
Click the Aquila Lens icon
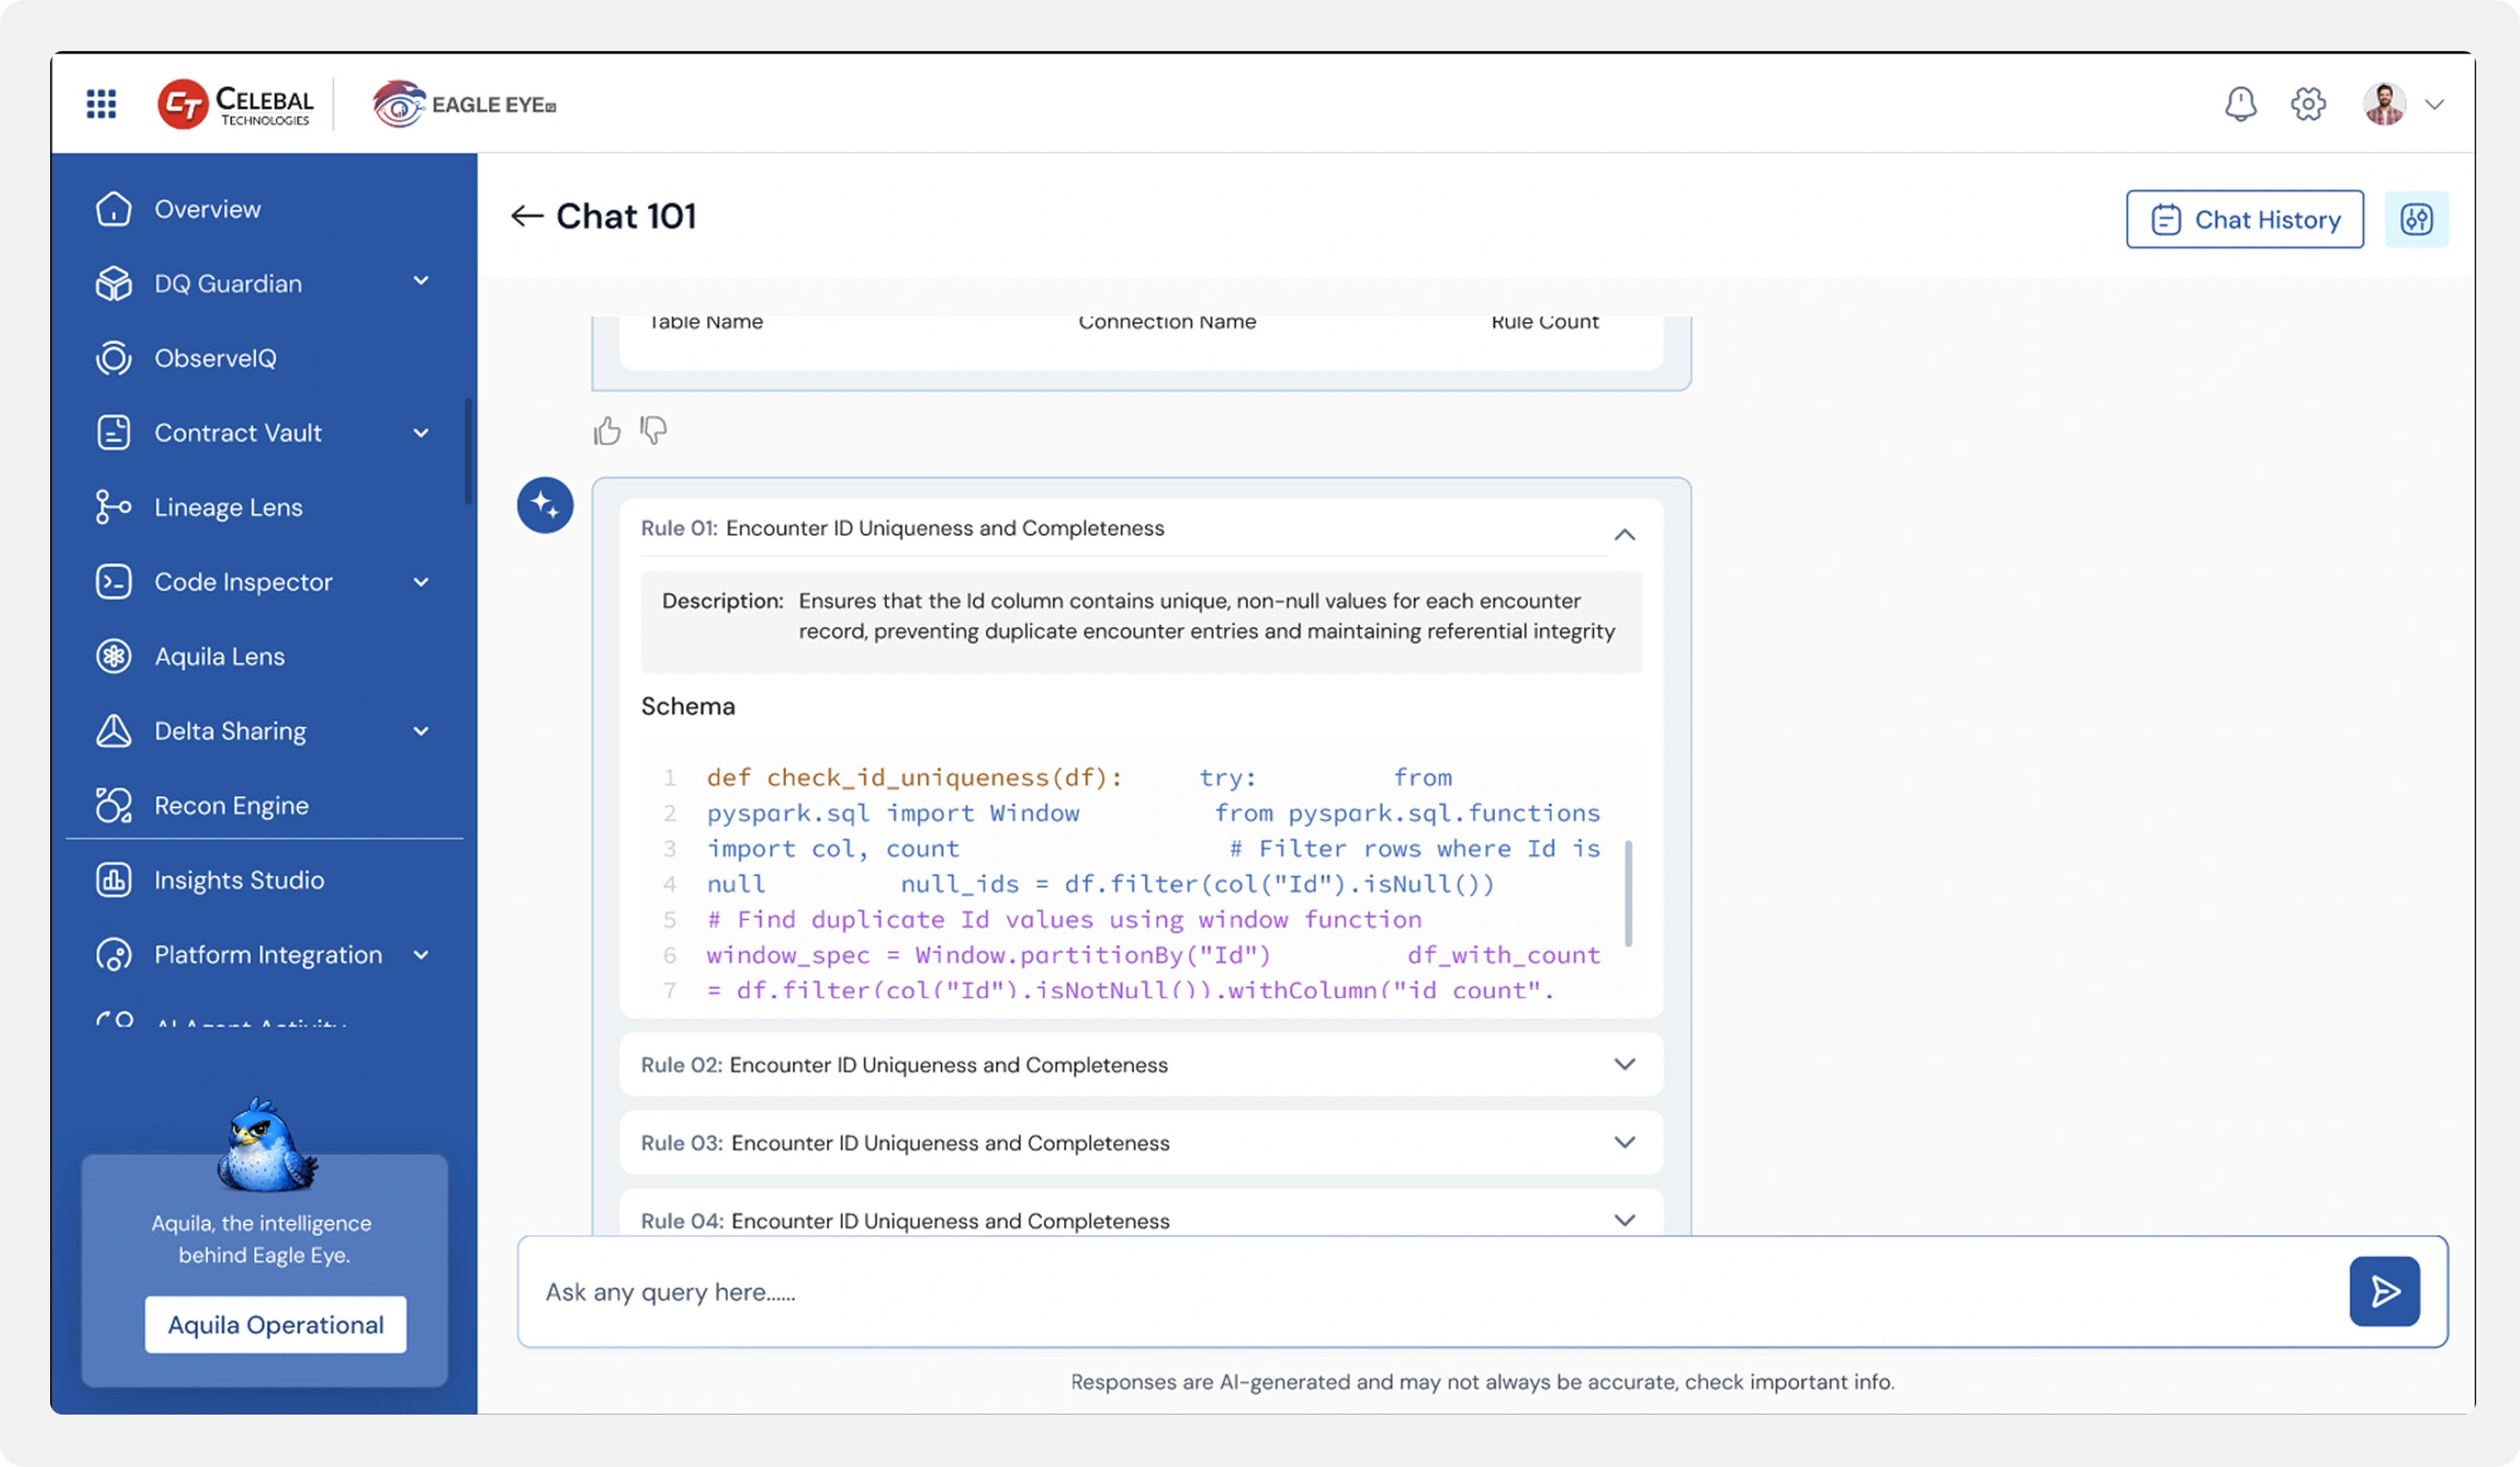tap(113, 657)
